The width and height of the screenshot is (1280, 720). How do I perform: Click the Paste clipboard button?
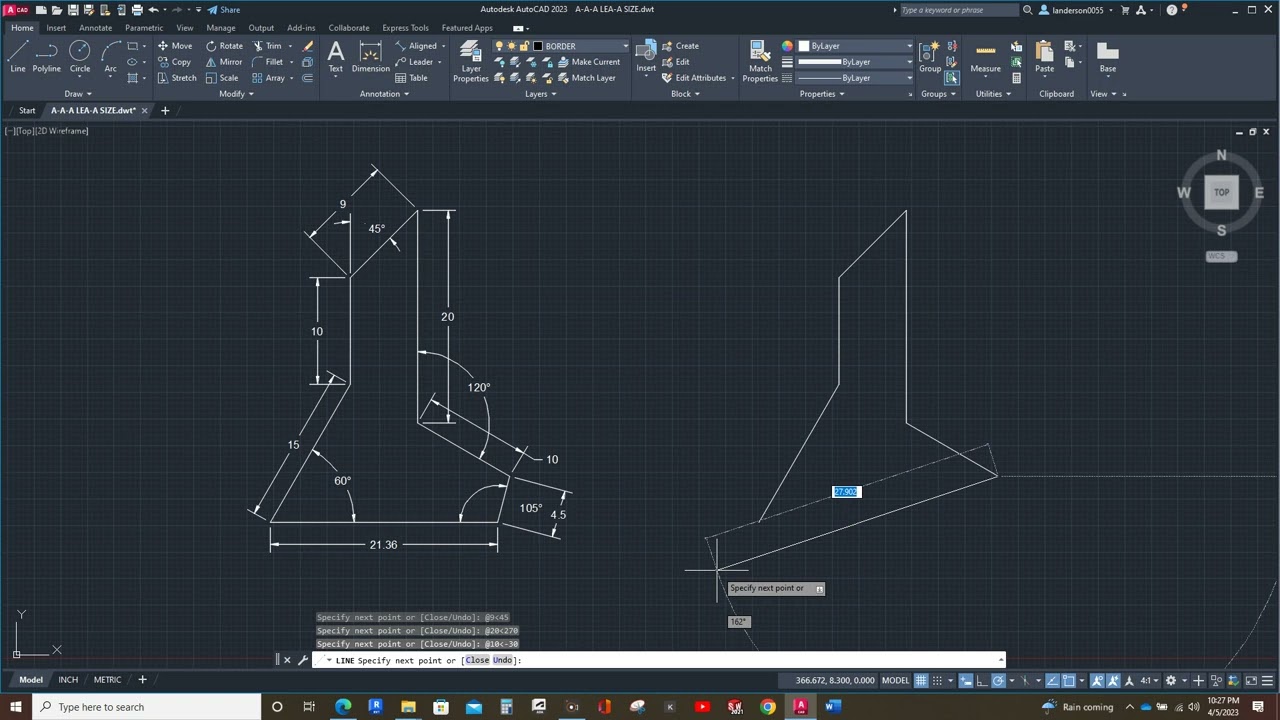[1044, 56]
